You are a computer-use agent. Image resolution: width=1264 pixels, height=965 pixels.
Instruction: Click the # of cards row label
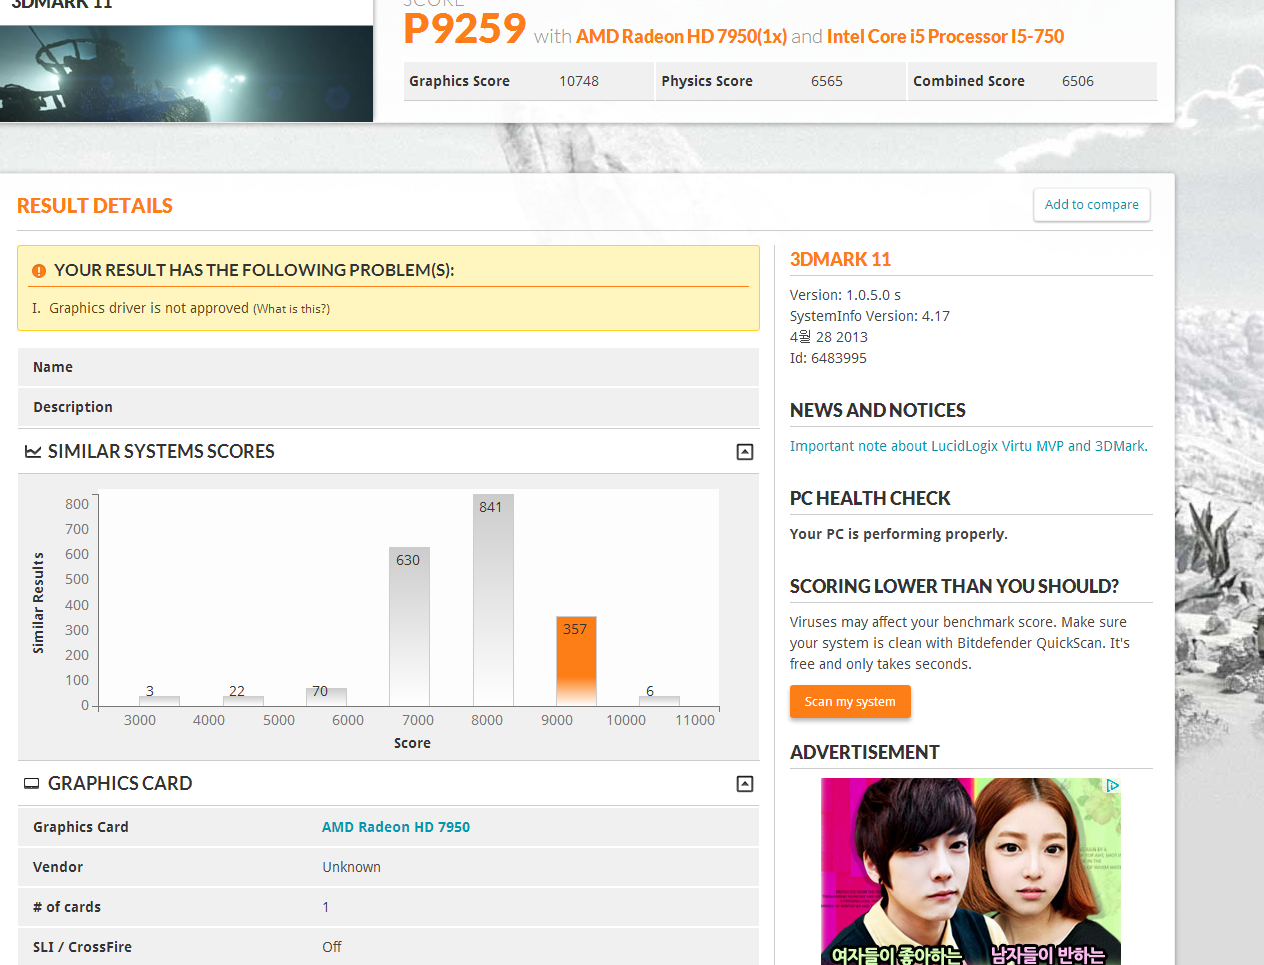point(67,907)
